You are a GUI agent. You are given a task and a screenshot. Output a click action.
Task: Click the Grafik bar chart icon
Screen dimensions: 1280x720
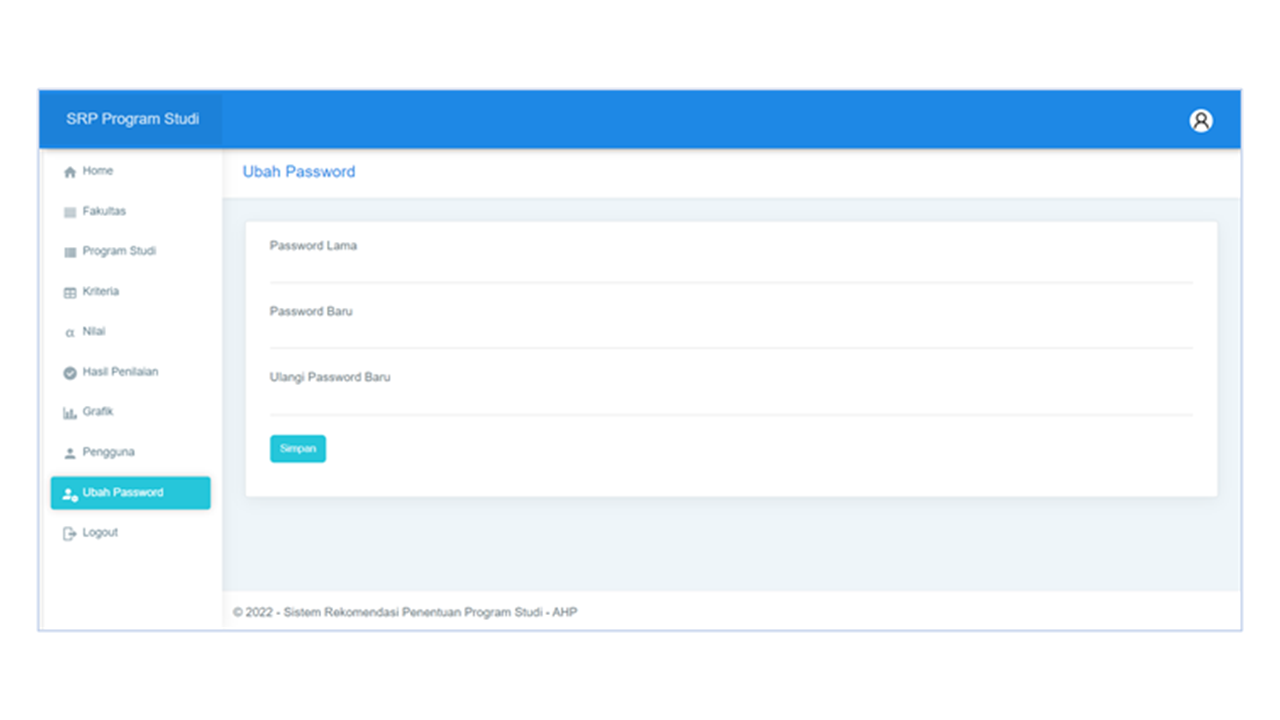coord(70,413)
